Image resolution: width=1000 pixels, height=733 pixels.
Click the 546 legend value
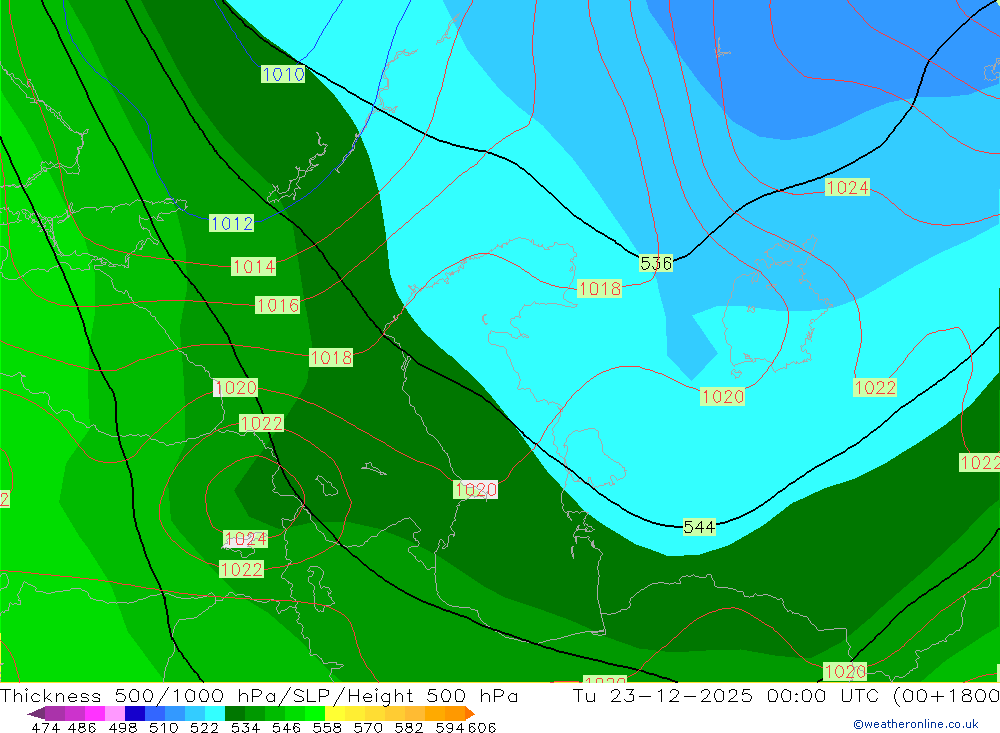pyautogui.click(x=286, y=727)
